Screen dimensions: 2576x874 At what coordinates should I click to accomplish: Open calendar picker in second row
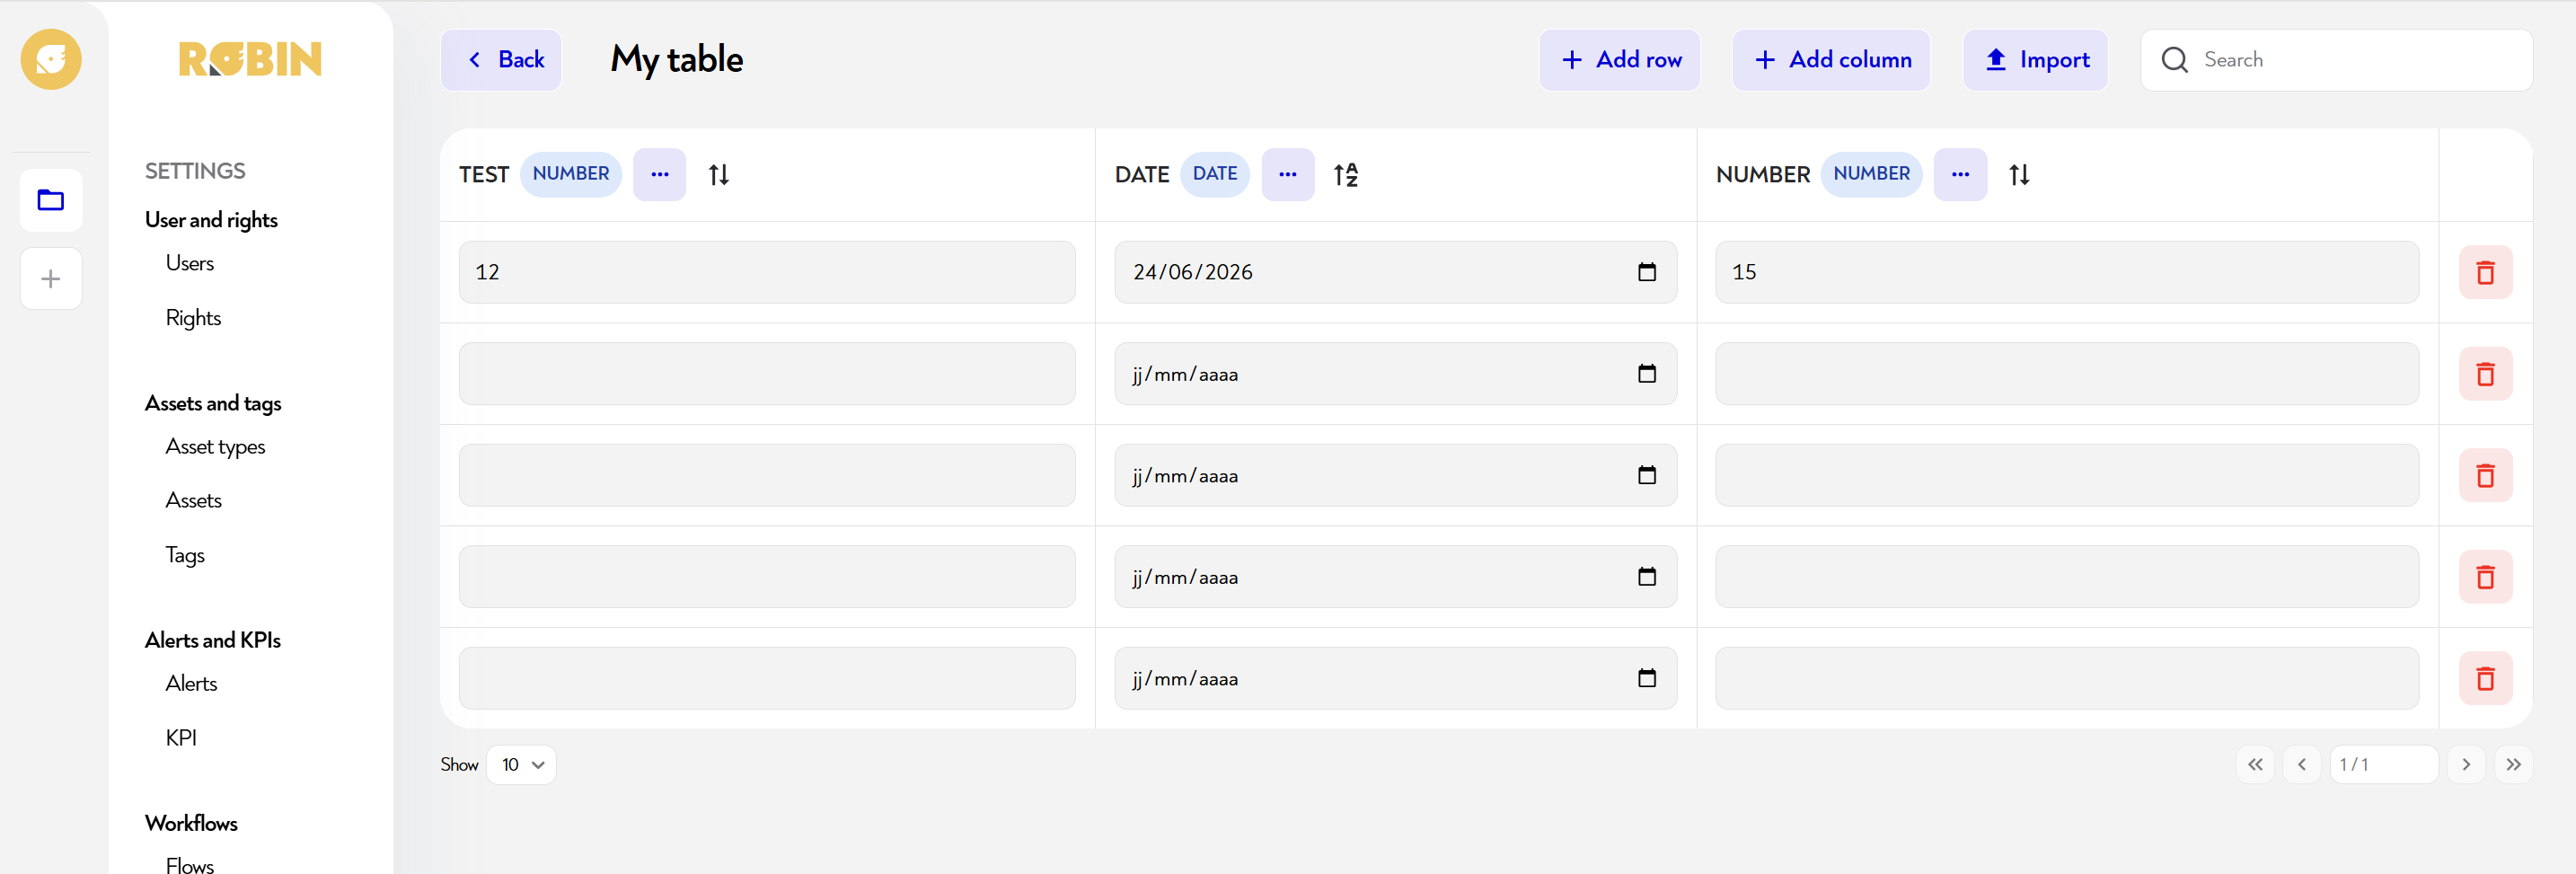[1646, 374]
